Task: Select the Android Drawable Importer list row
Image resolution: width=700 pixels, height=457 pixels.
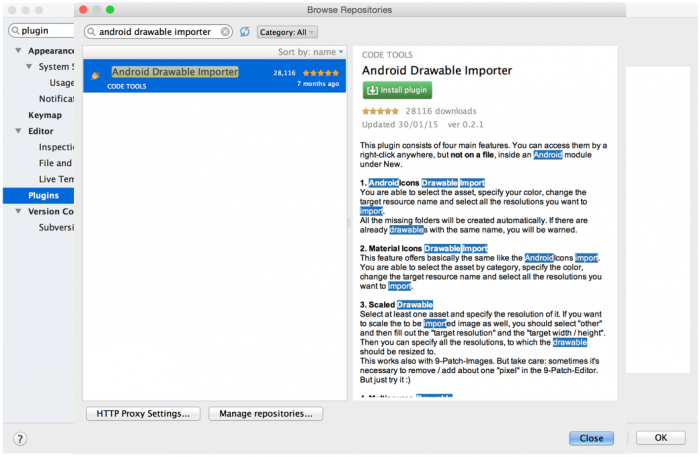Action: pos(215,76)
